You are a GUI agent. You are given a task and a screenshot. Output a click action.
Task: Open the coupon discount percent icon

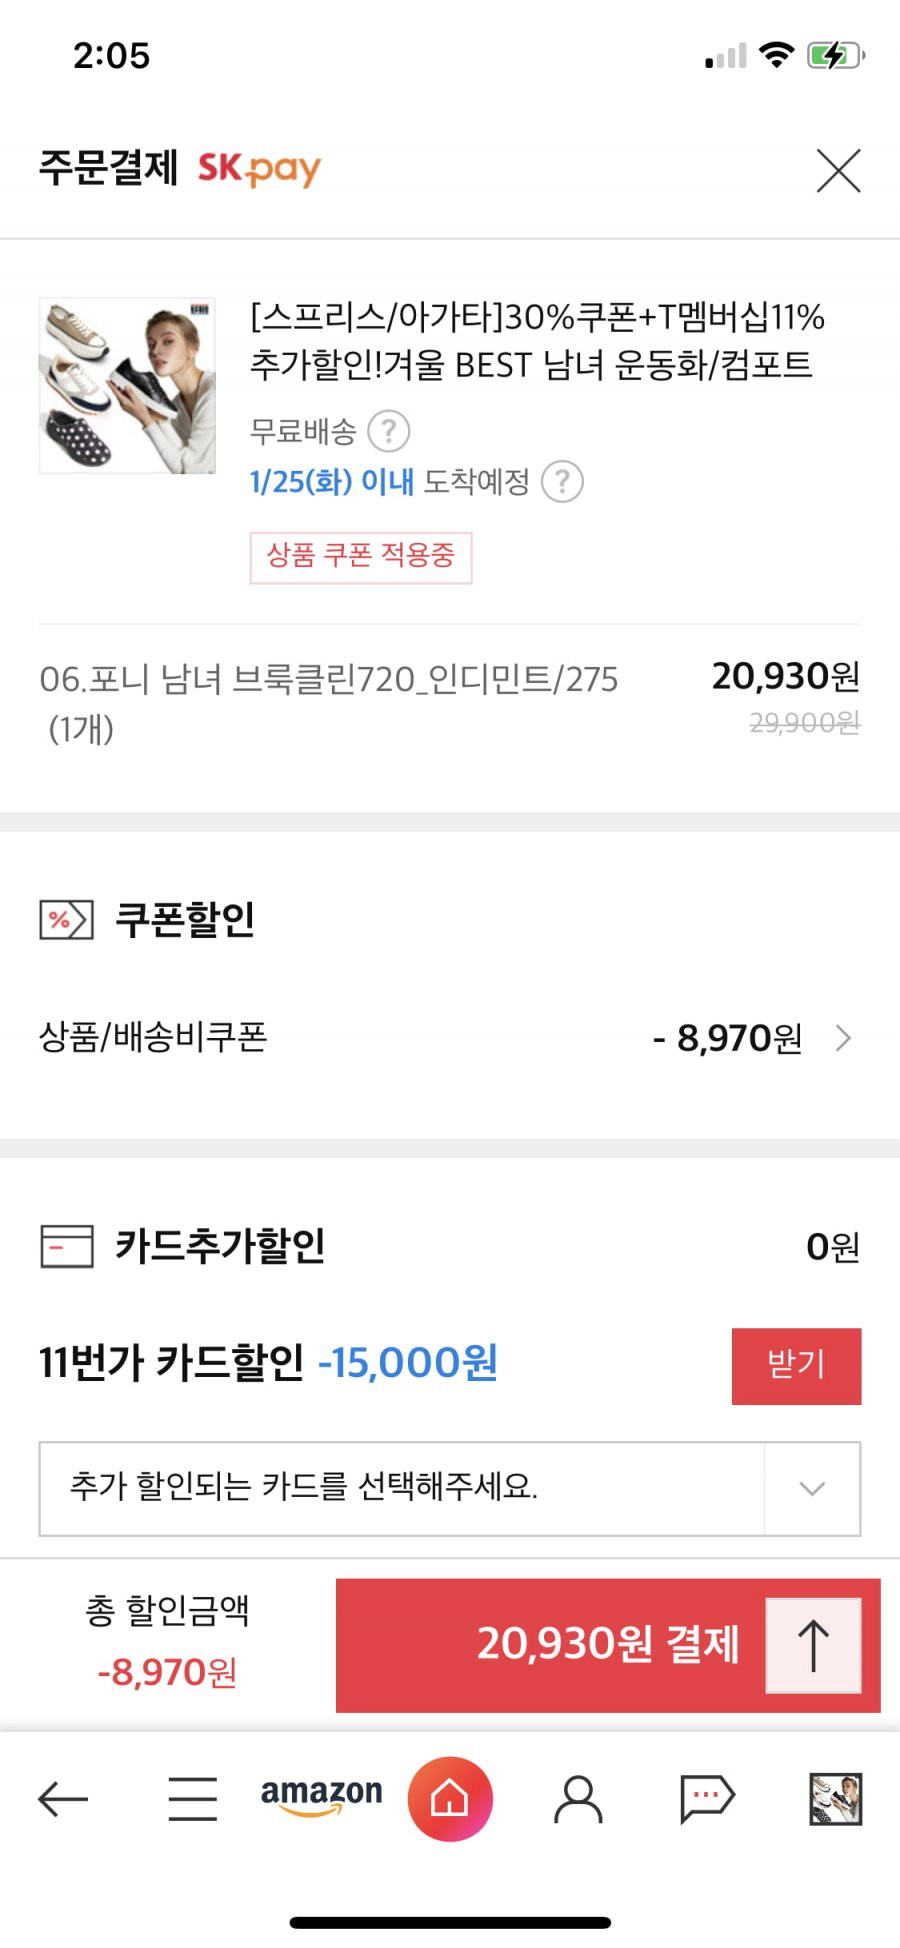click(x=66, y=919)
